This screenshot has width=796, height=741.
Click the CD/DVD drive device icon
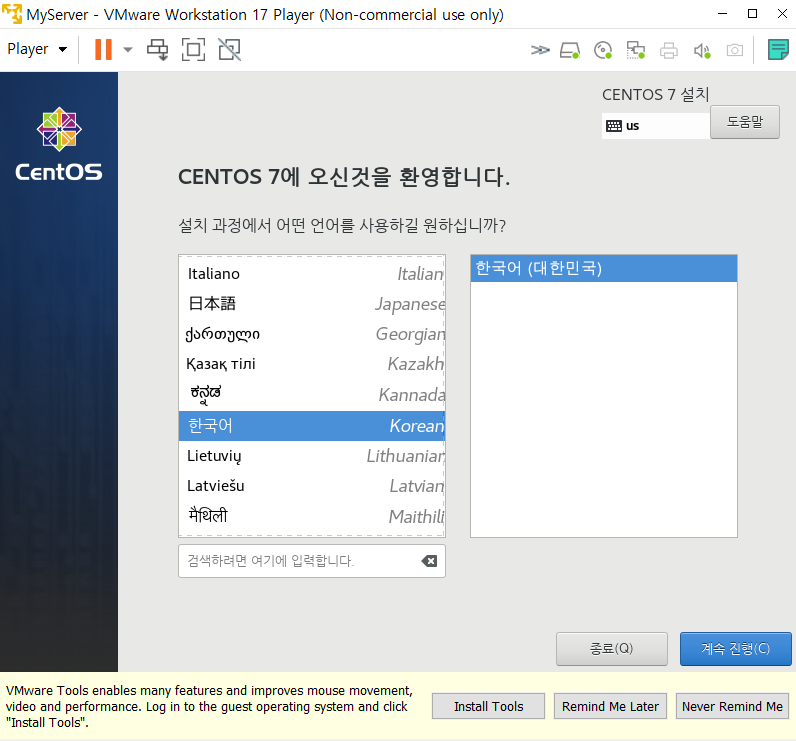coord(603,50)
